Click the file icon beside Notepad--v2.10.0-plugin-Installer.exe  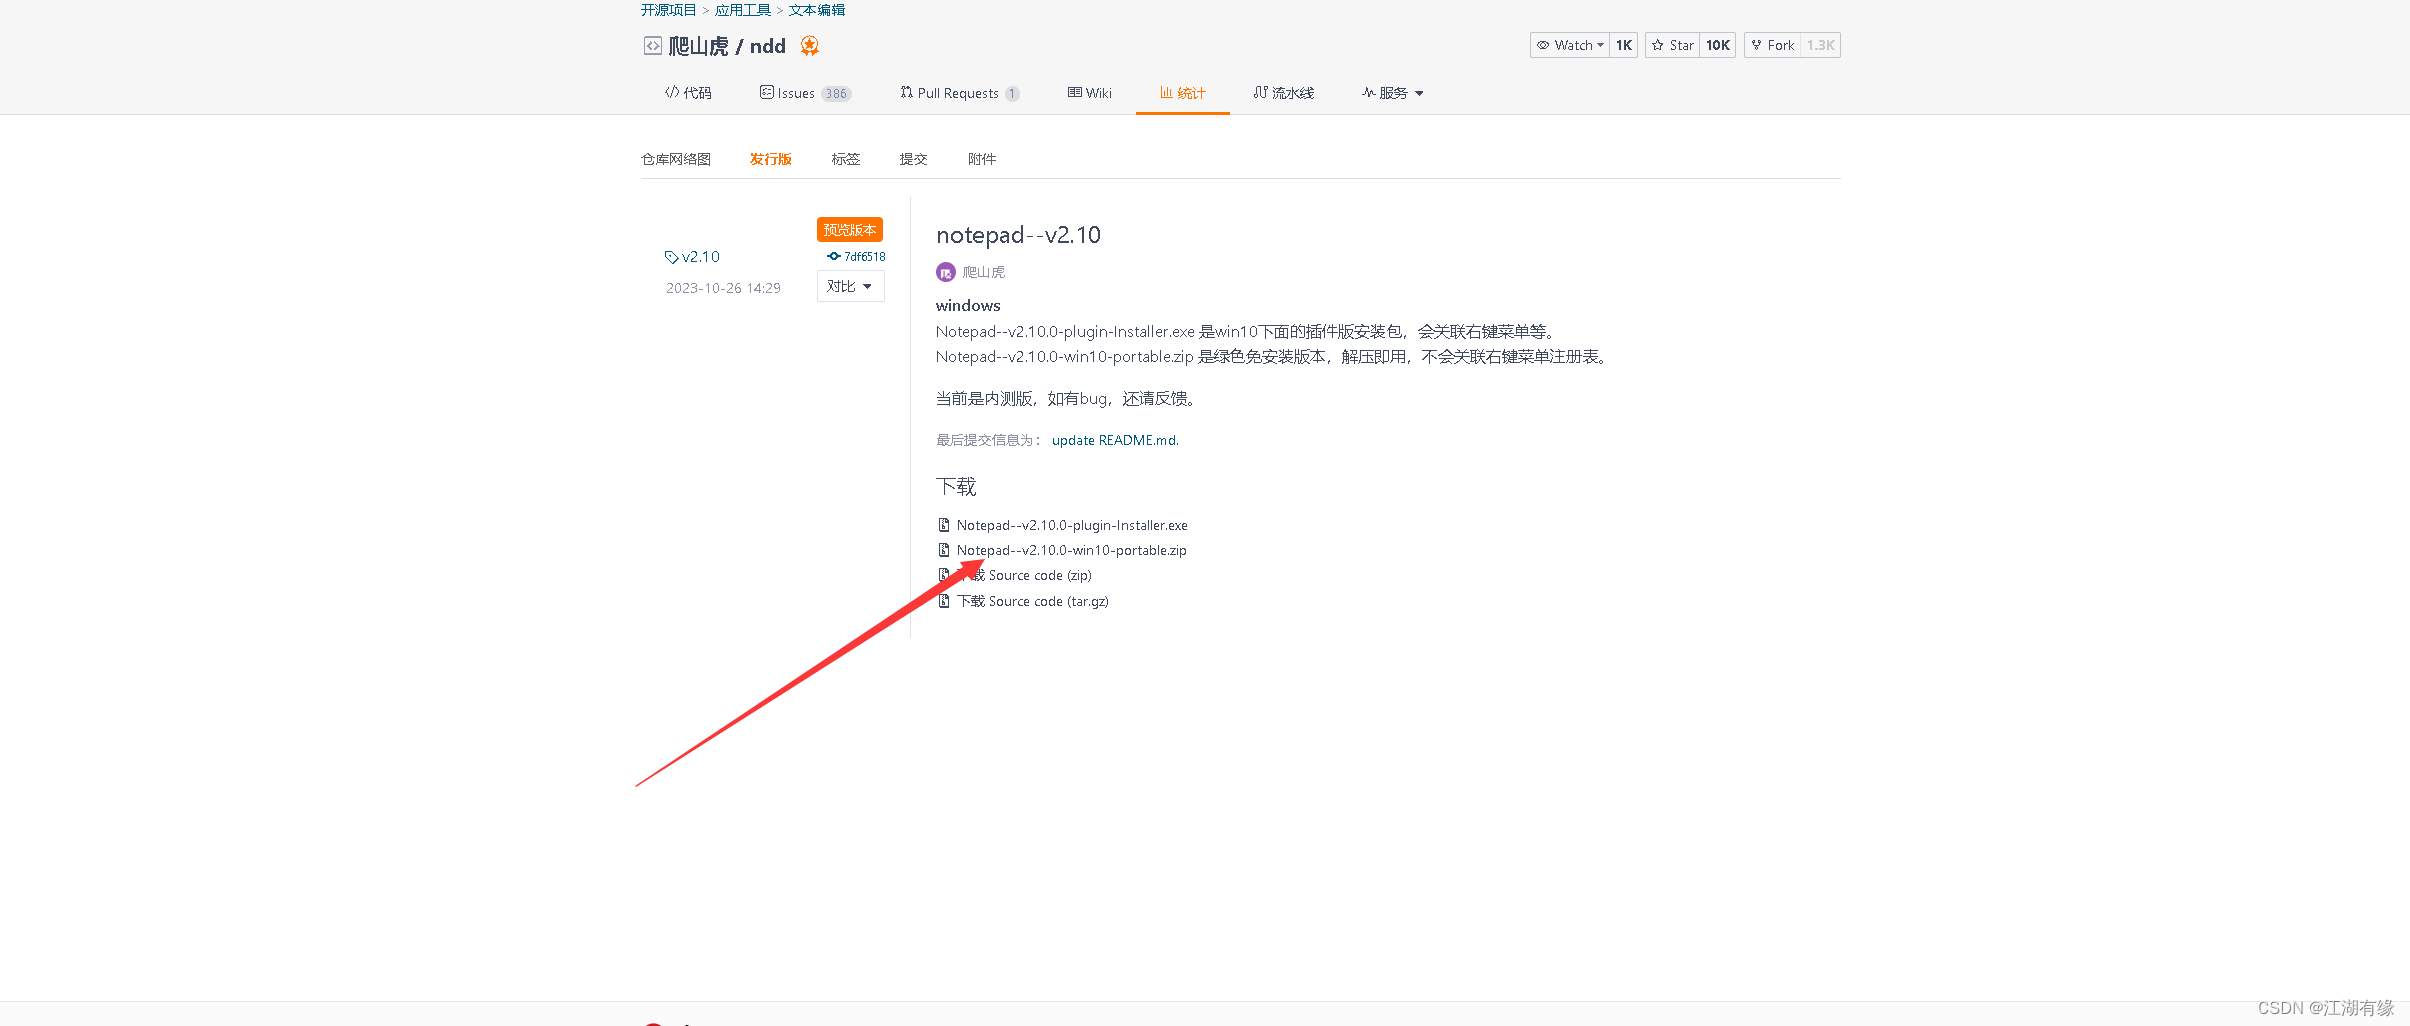944,525
